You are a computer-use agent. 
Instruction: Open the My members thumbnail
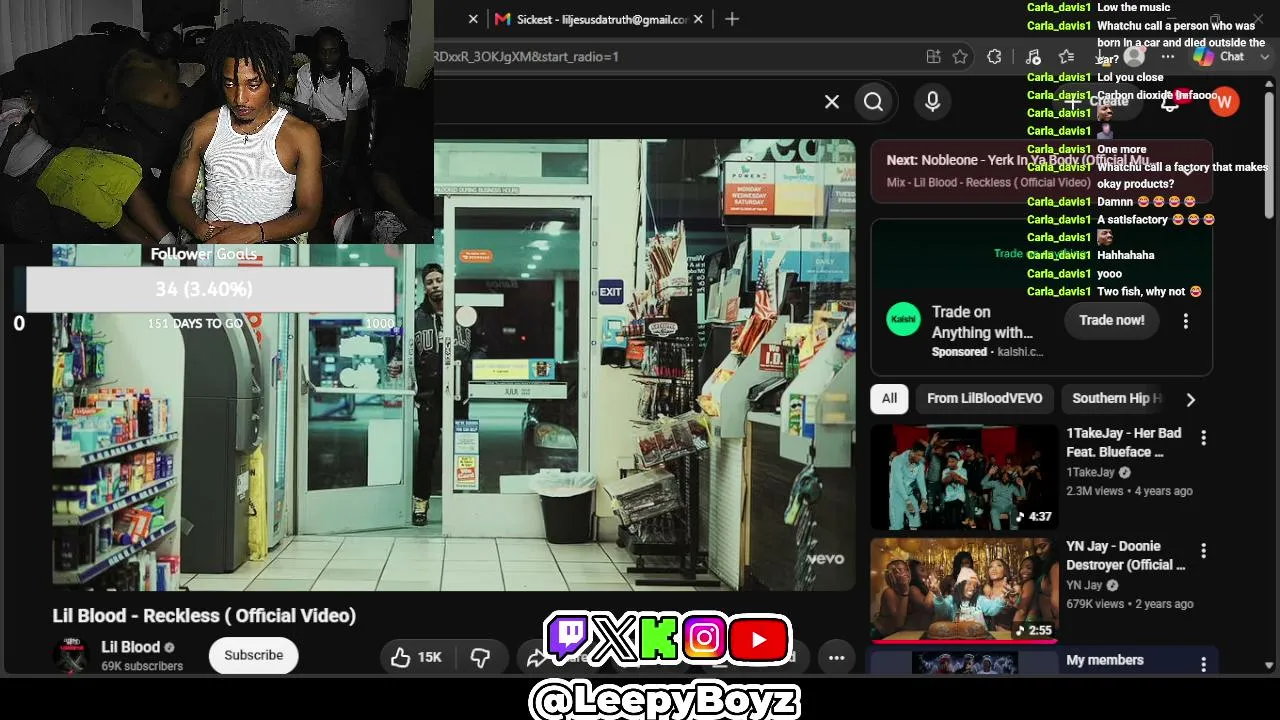(x=964, y=663)
